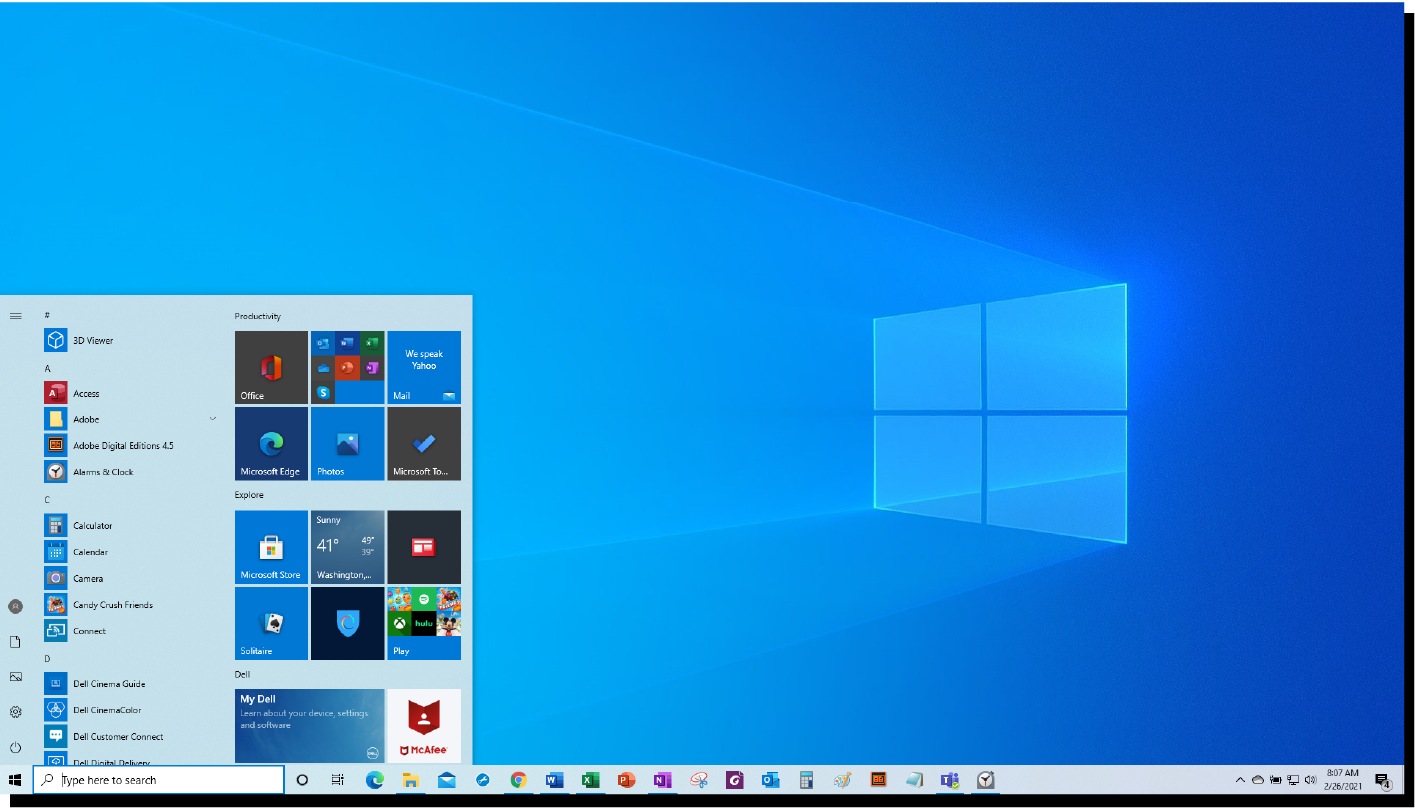Launch Word from the taskbar
The width and height of the screenshot is (1415, 808).
[x=554, y=780]
